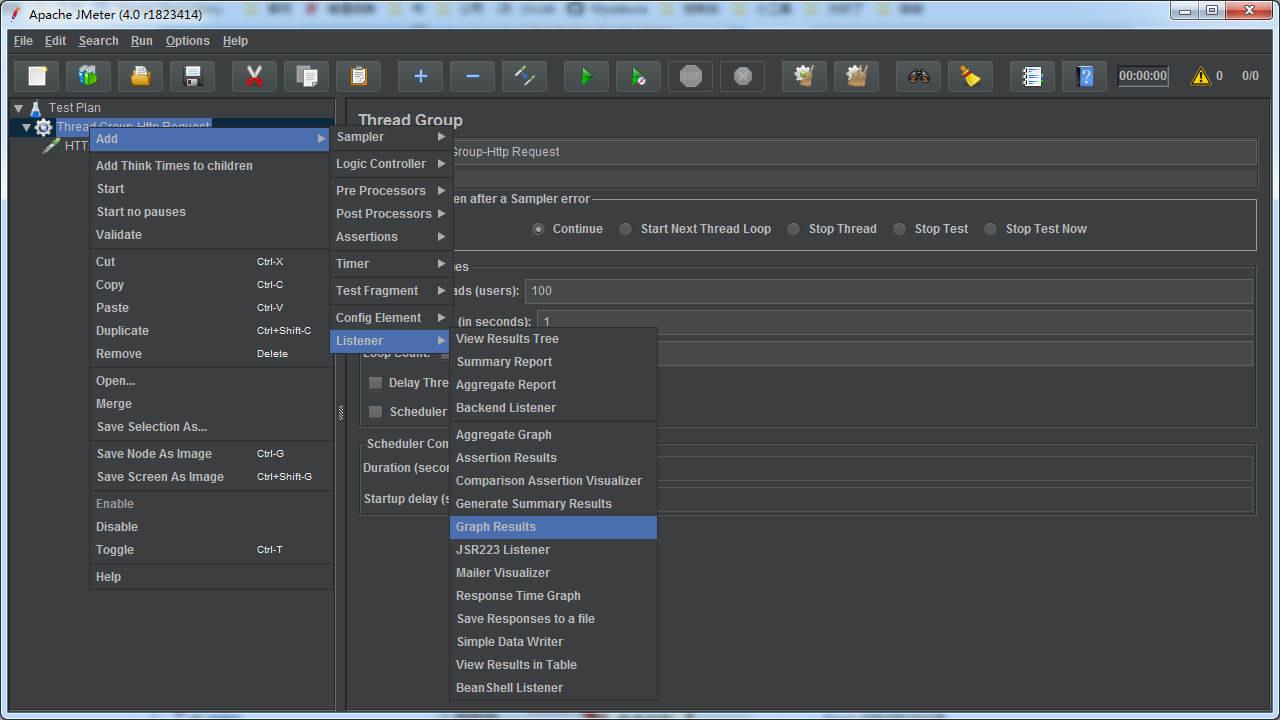Collapse the Thread Group tree node arrow
This screenshot has width=1280, height=720.
[27, 127]
